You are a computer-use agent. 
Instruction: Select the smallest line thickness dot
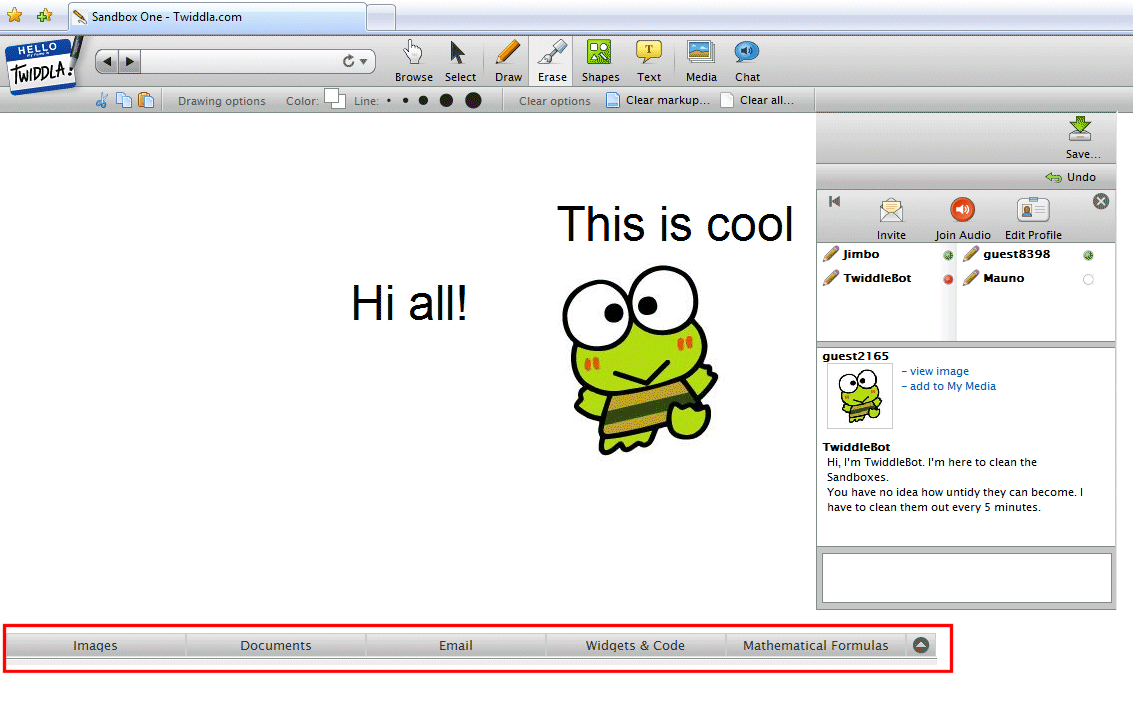[389, 100]
